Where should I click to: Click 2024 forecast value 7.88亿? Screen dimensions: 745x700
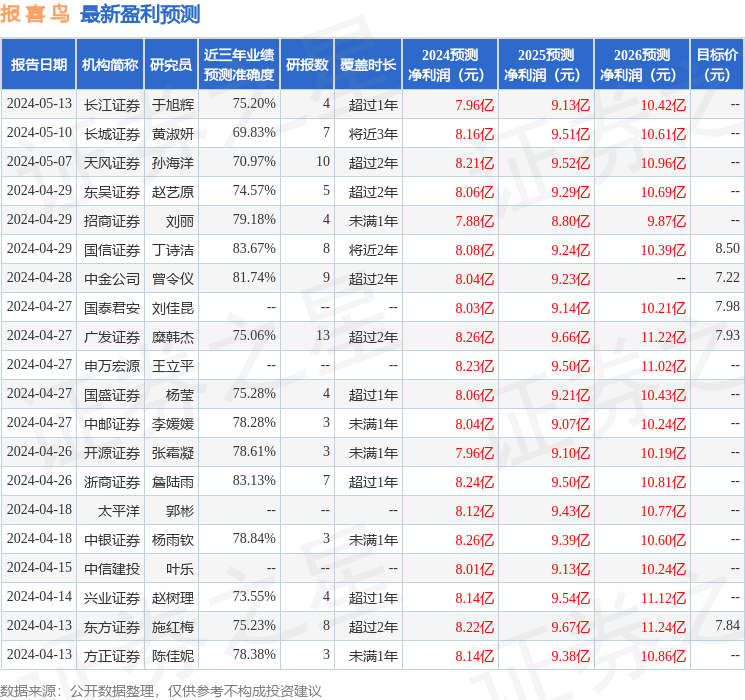click(475, 221)
